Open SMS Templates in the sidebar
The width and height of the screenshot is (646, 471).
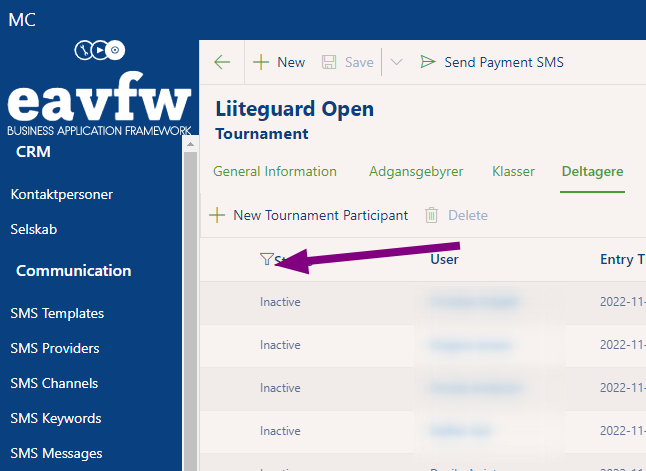point(57,314)
